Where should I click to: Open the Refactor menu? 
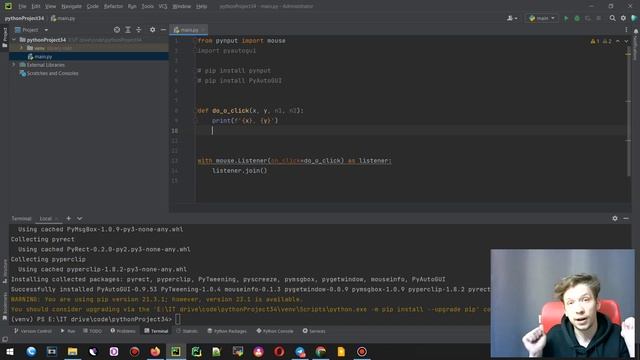pos(113,6)
